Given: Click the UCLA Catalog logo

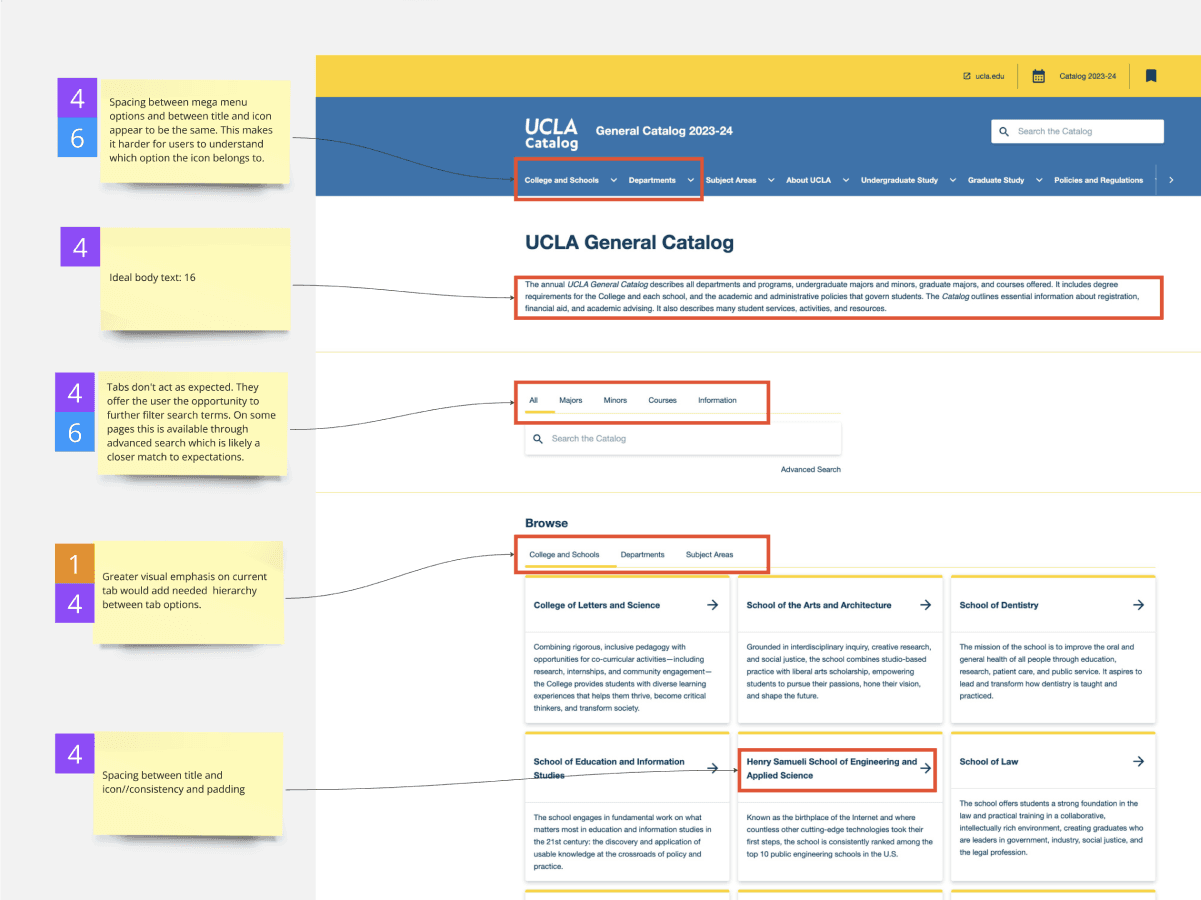Looking at the screenshot, I should pyautogui.click(x=552, y=133).
